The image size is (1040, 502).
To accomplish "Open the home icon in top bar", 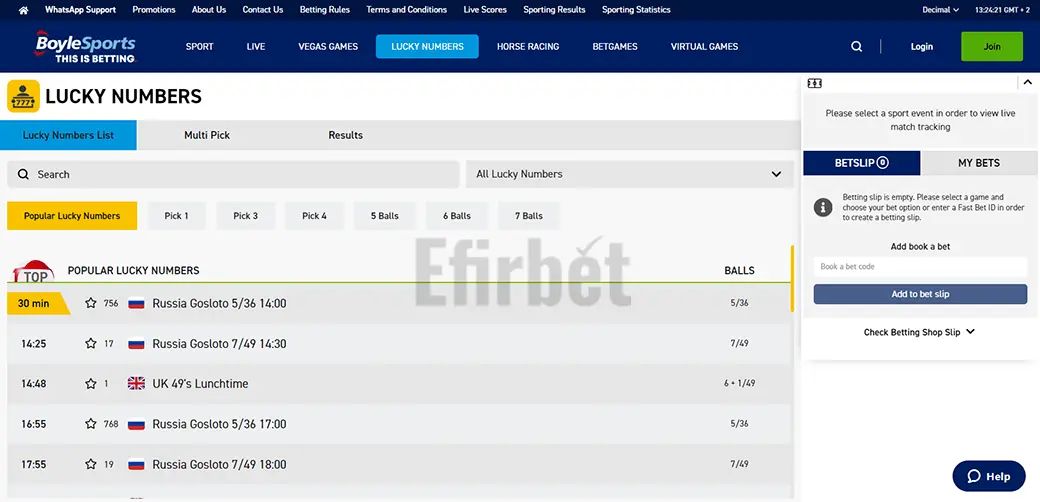I will 24,10.
